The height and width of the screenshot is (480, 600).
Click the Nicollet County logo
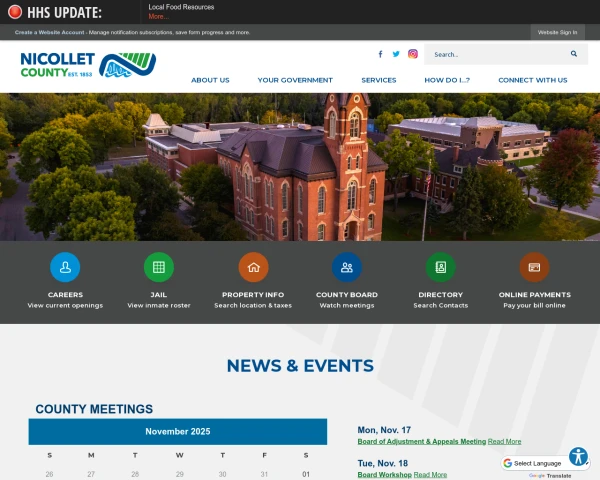tap(88, 65)
